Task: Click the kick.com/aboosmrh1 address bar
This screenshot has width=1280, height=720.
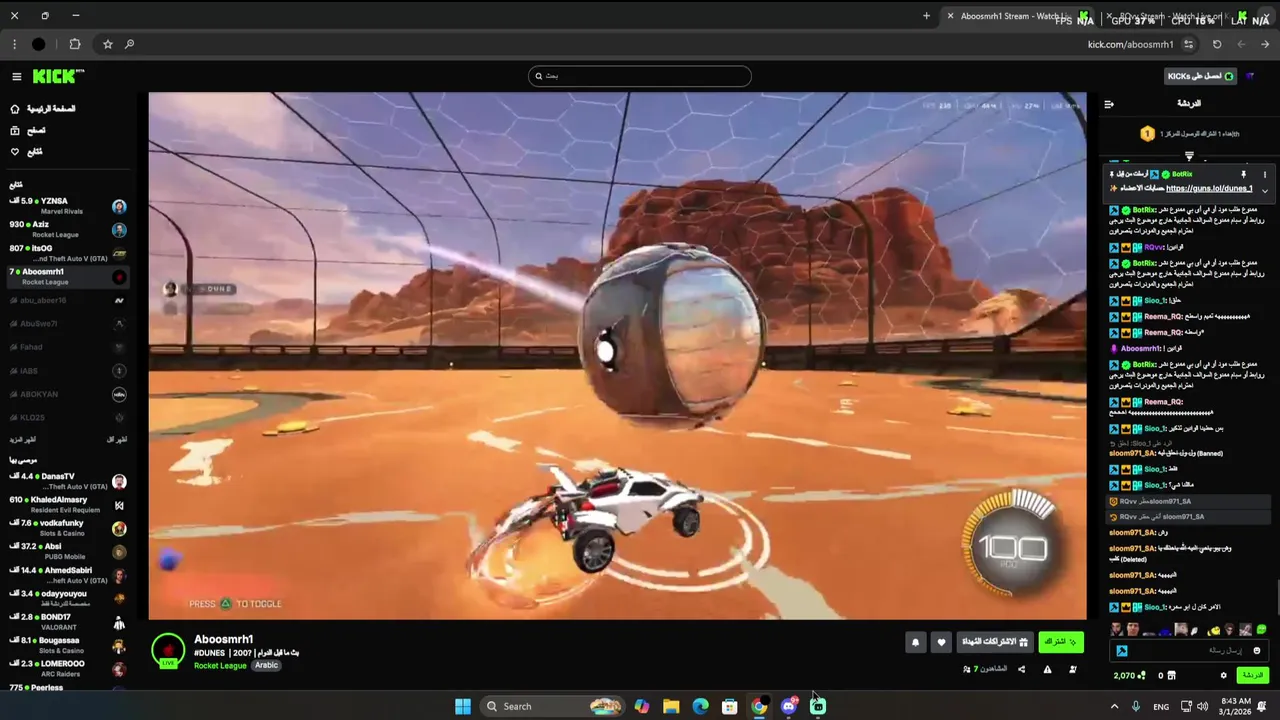Action: click(x=1130, y=44)
